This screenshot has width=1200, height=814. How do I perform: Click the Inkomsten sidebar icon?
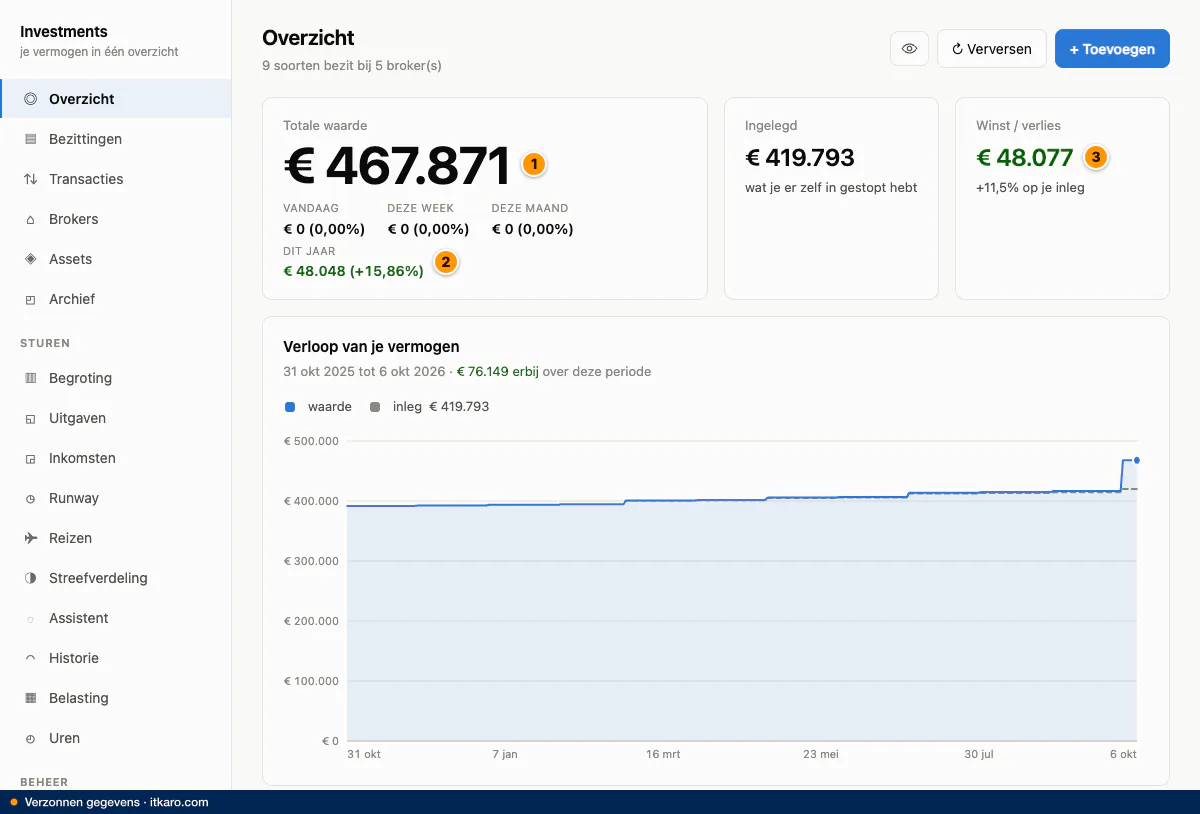30,458
